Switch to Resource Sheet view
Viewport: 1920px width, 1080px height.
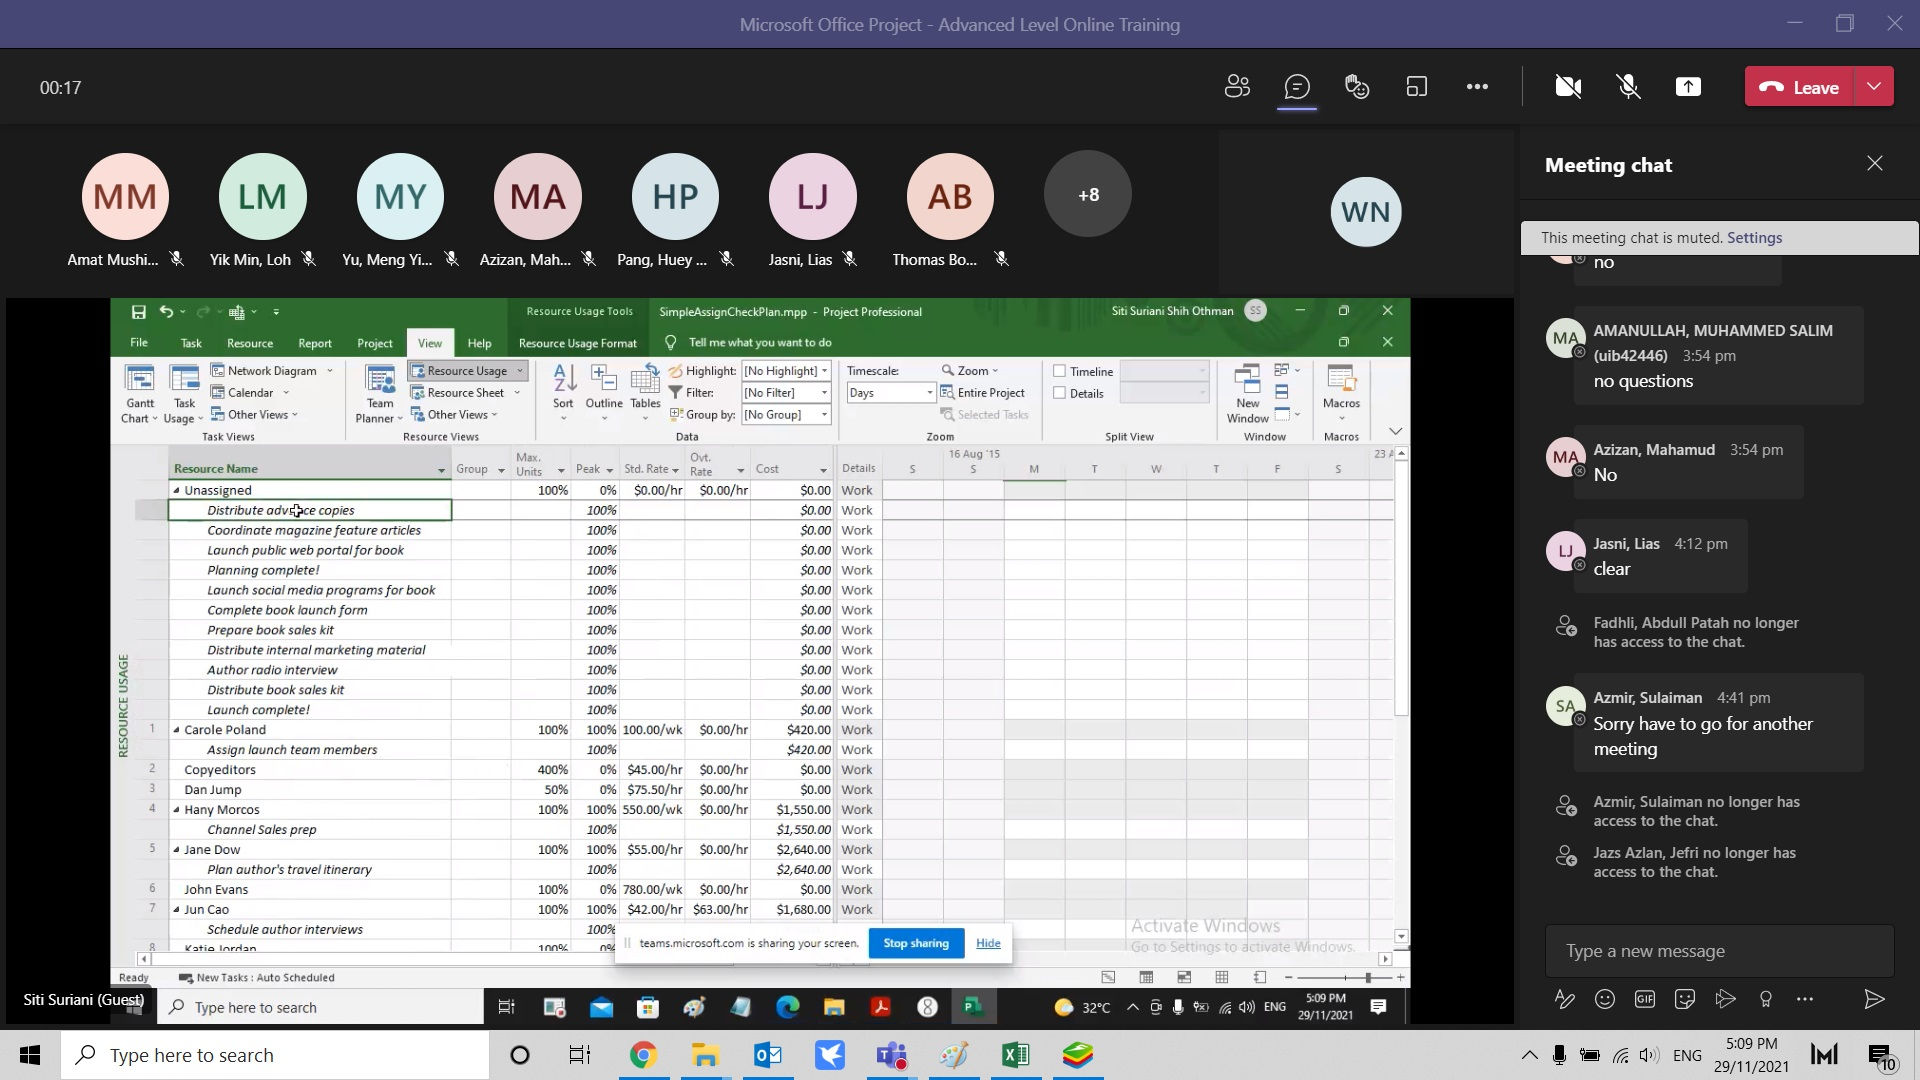(466, 393)
